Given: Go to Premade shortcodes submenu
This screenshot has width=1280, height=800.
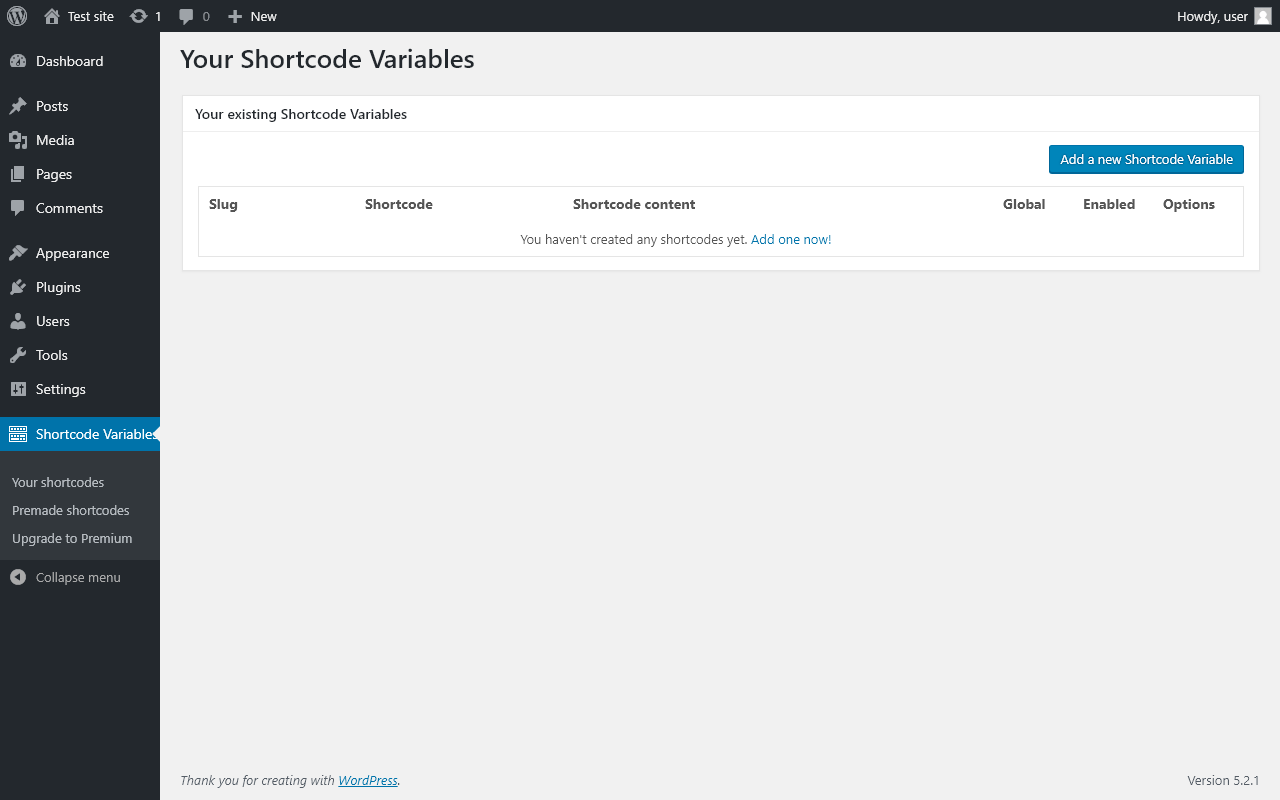Looking at the screenshot, I should (x=71, y=510).
